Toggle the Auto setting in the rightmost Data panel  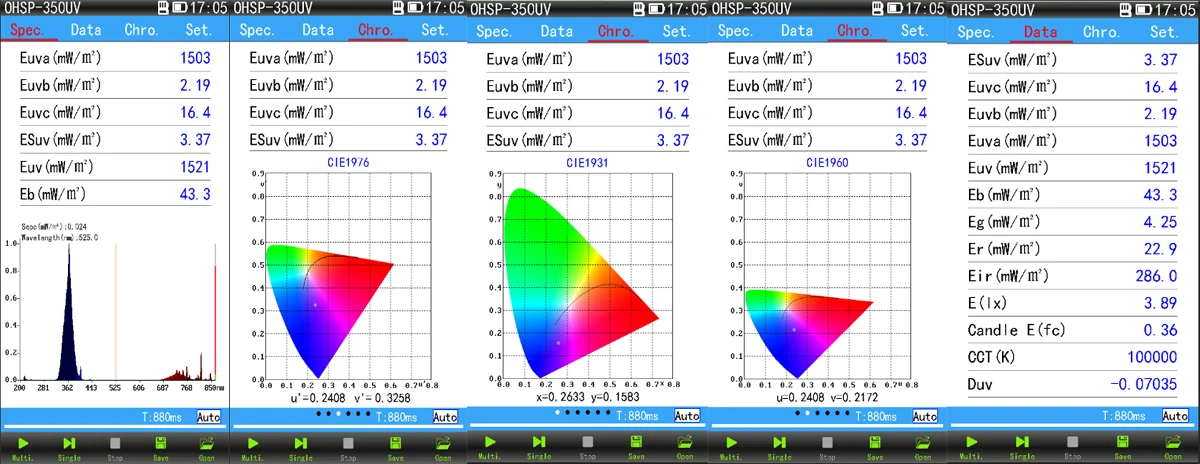click(1182, 417)
